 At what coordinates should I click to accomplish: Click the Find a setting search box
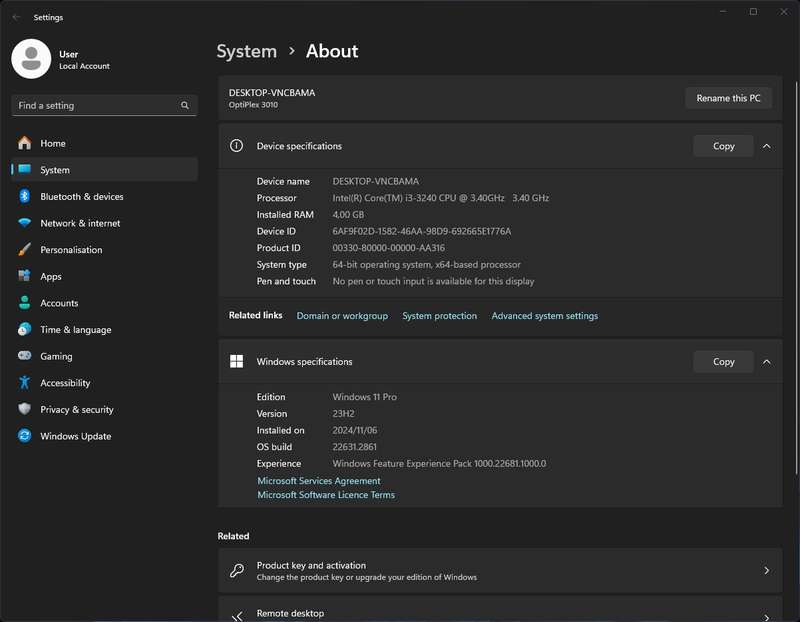(x=104, y=105)
